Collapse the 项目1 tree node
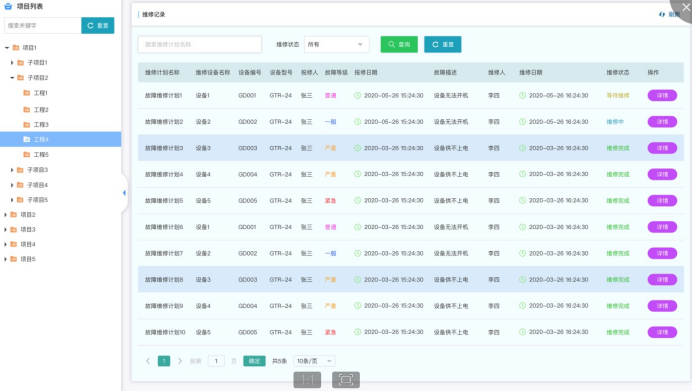The image size is (692, 391). 7,48
